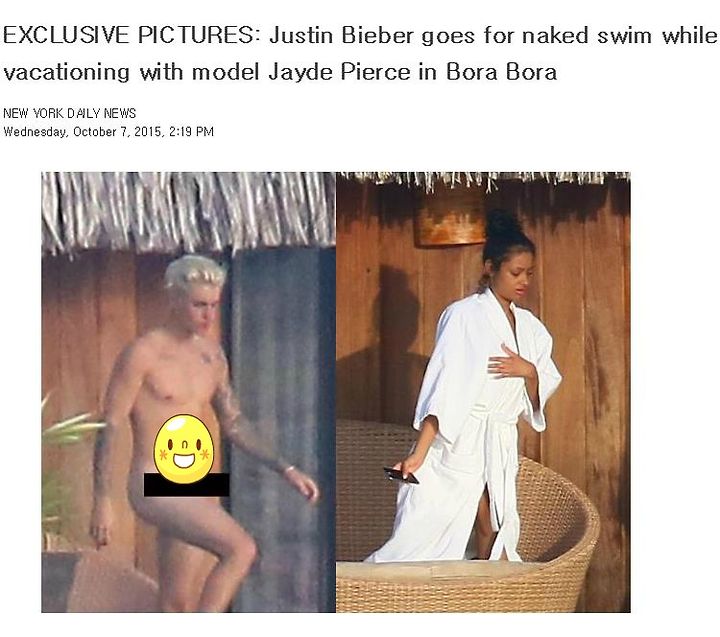This screenshot has height=637, width=720.
Task: Click the NEW YORK DAILY NEWS byline
Action: click(69, 113)
